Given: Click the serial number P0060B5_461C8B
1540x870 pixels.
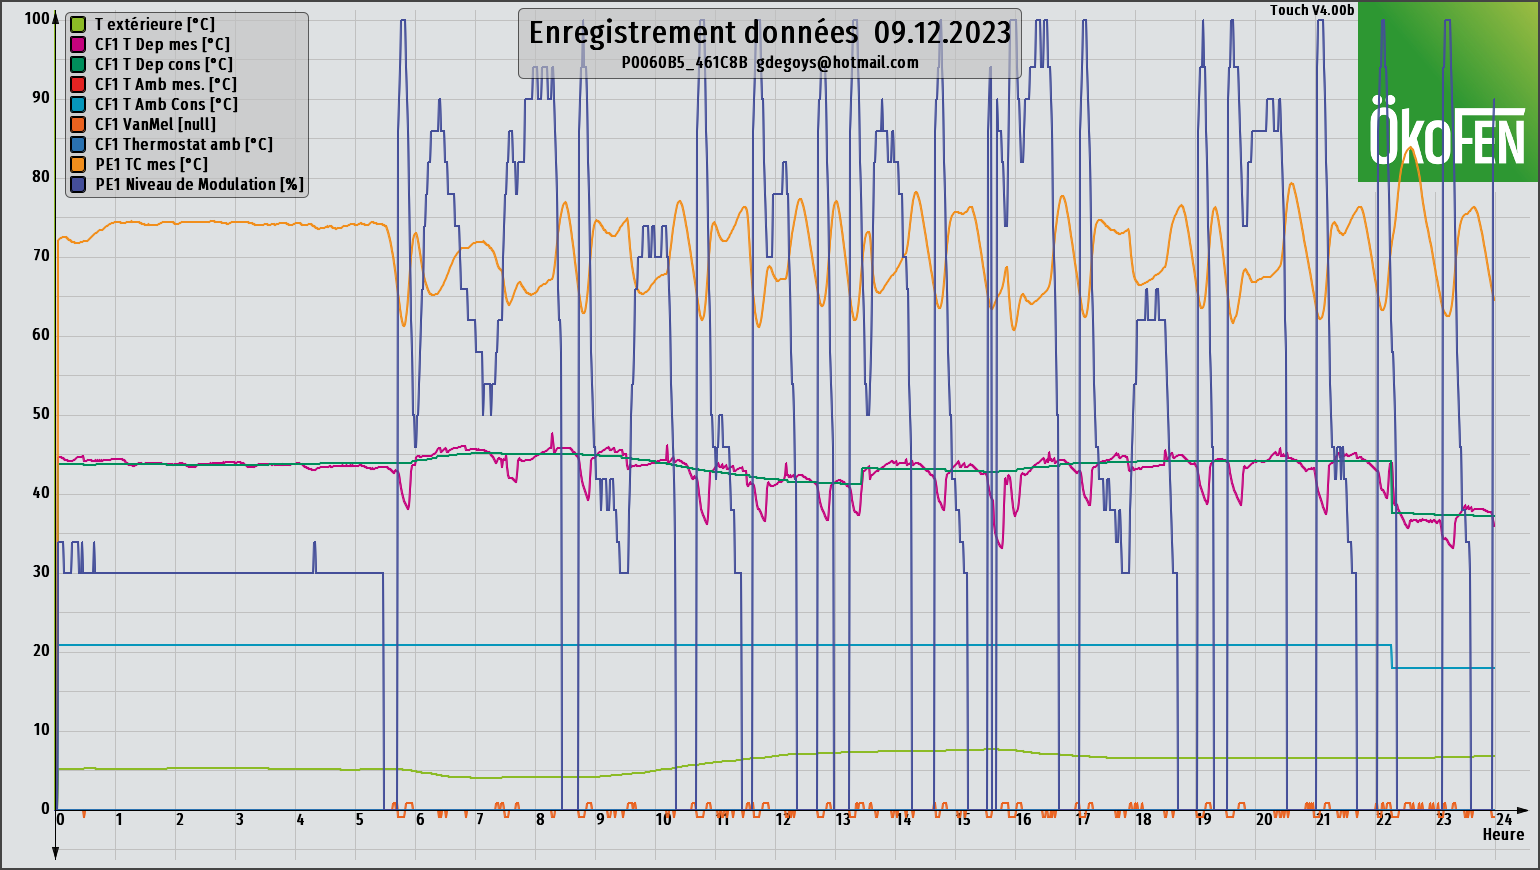Looking at the screenshot, I should click(x=684, y=62).
